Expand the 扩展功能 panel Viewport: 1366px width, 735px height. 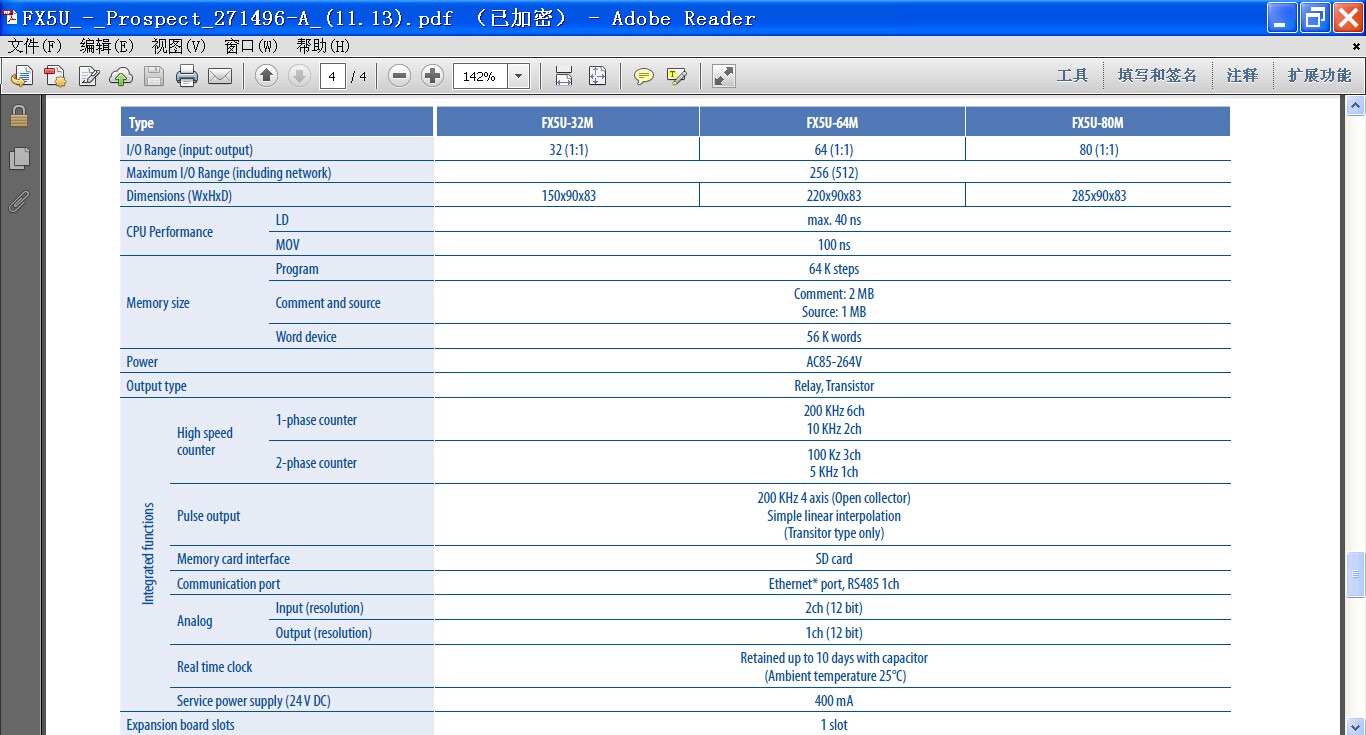click(1319, 76)
